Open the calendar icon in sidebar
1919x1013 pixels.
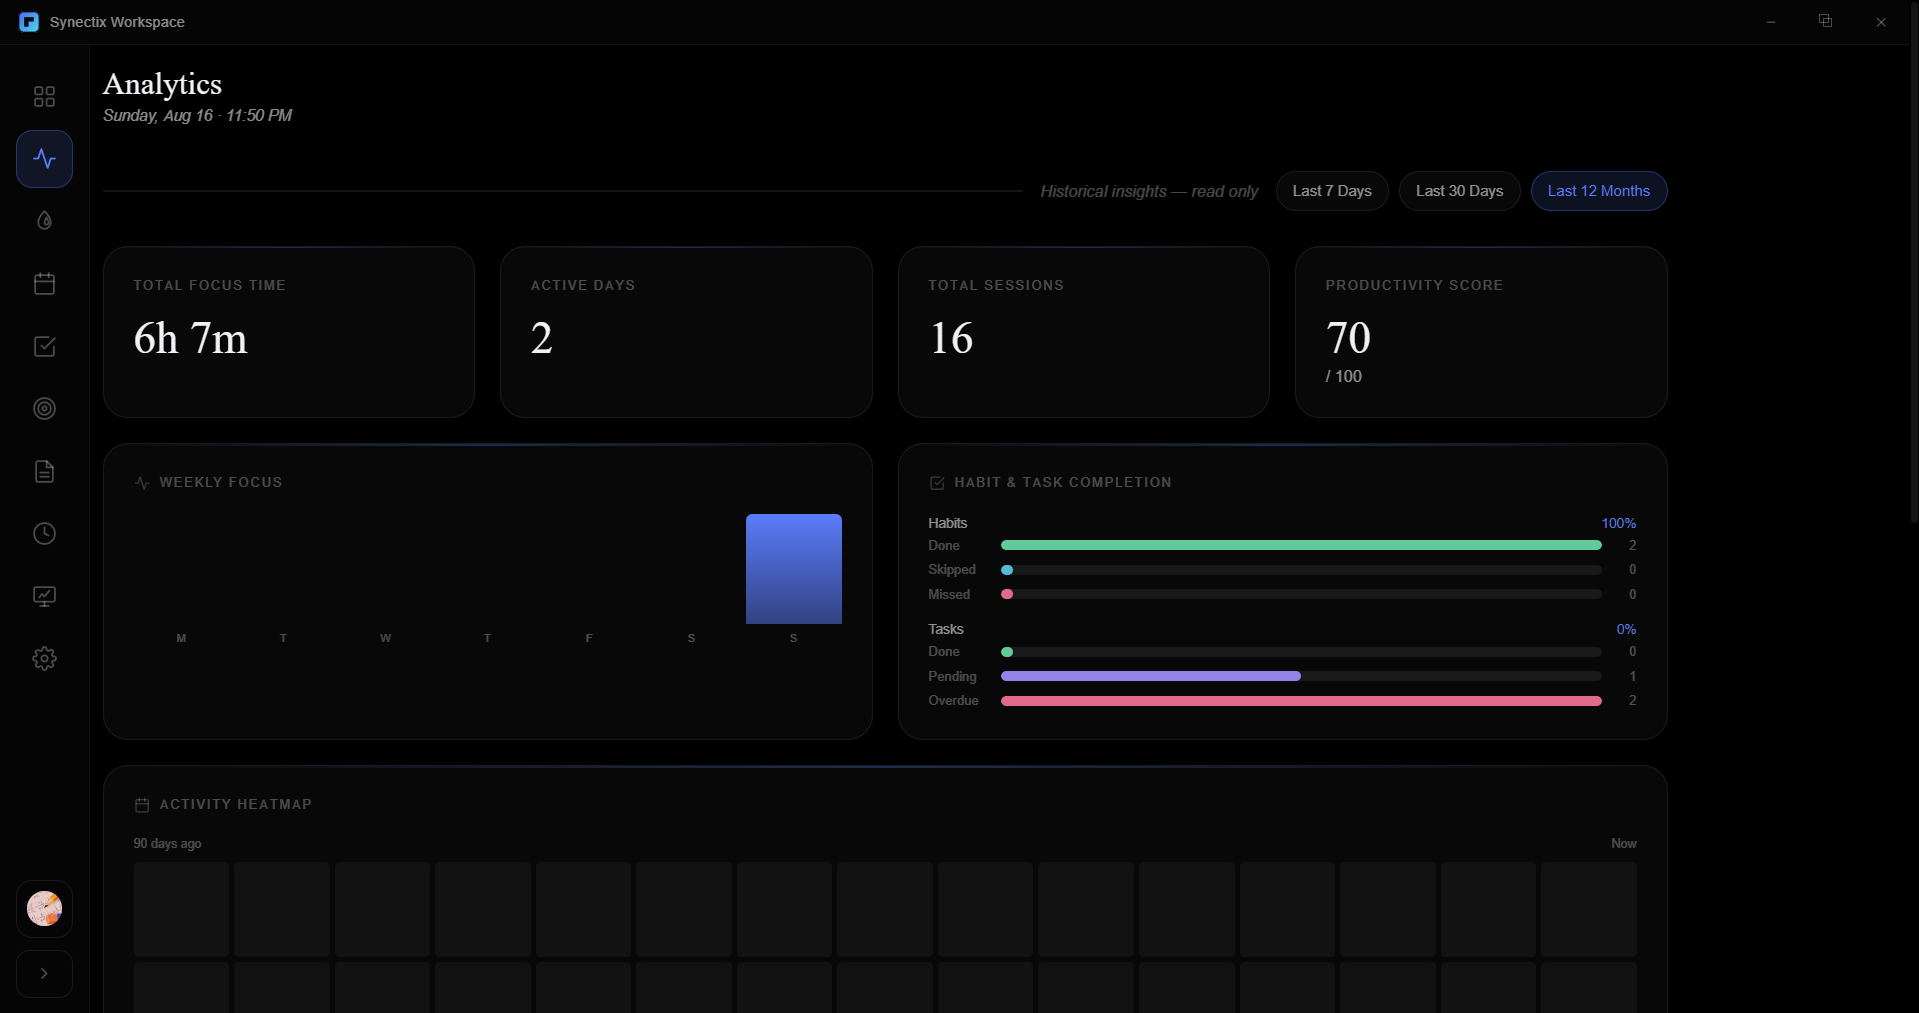coord(44,284)
